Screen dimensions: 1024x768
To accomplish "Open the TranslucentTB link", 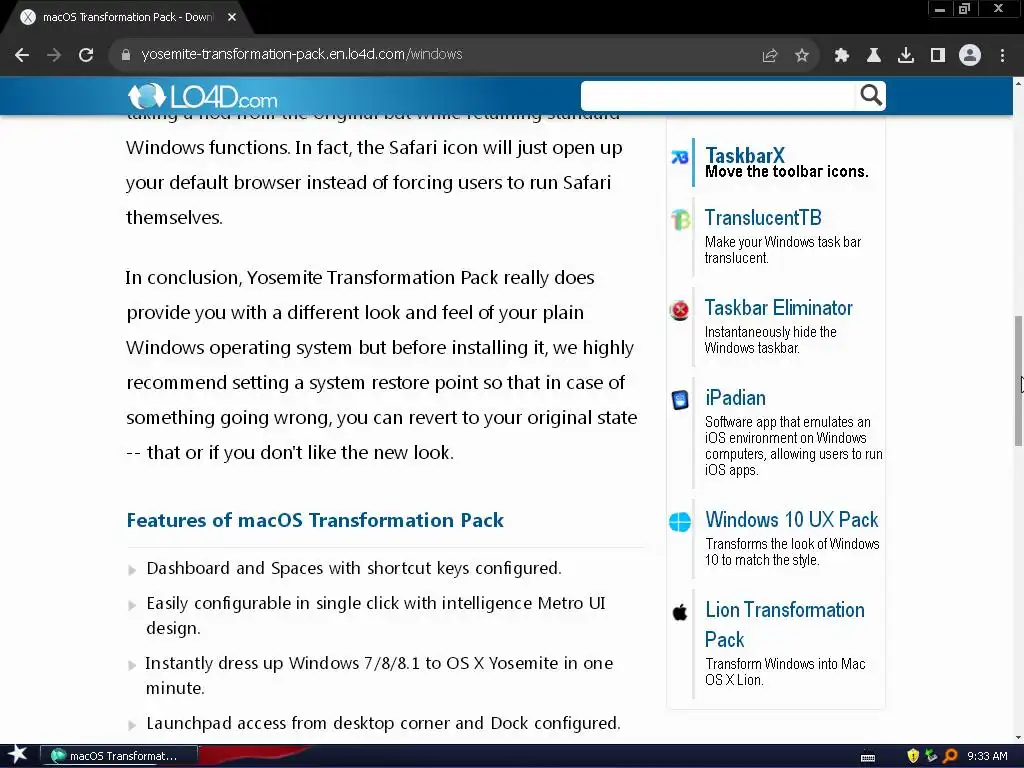I will (763, 217).
